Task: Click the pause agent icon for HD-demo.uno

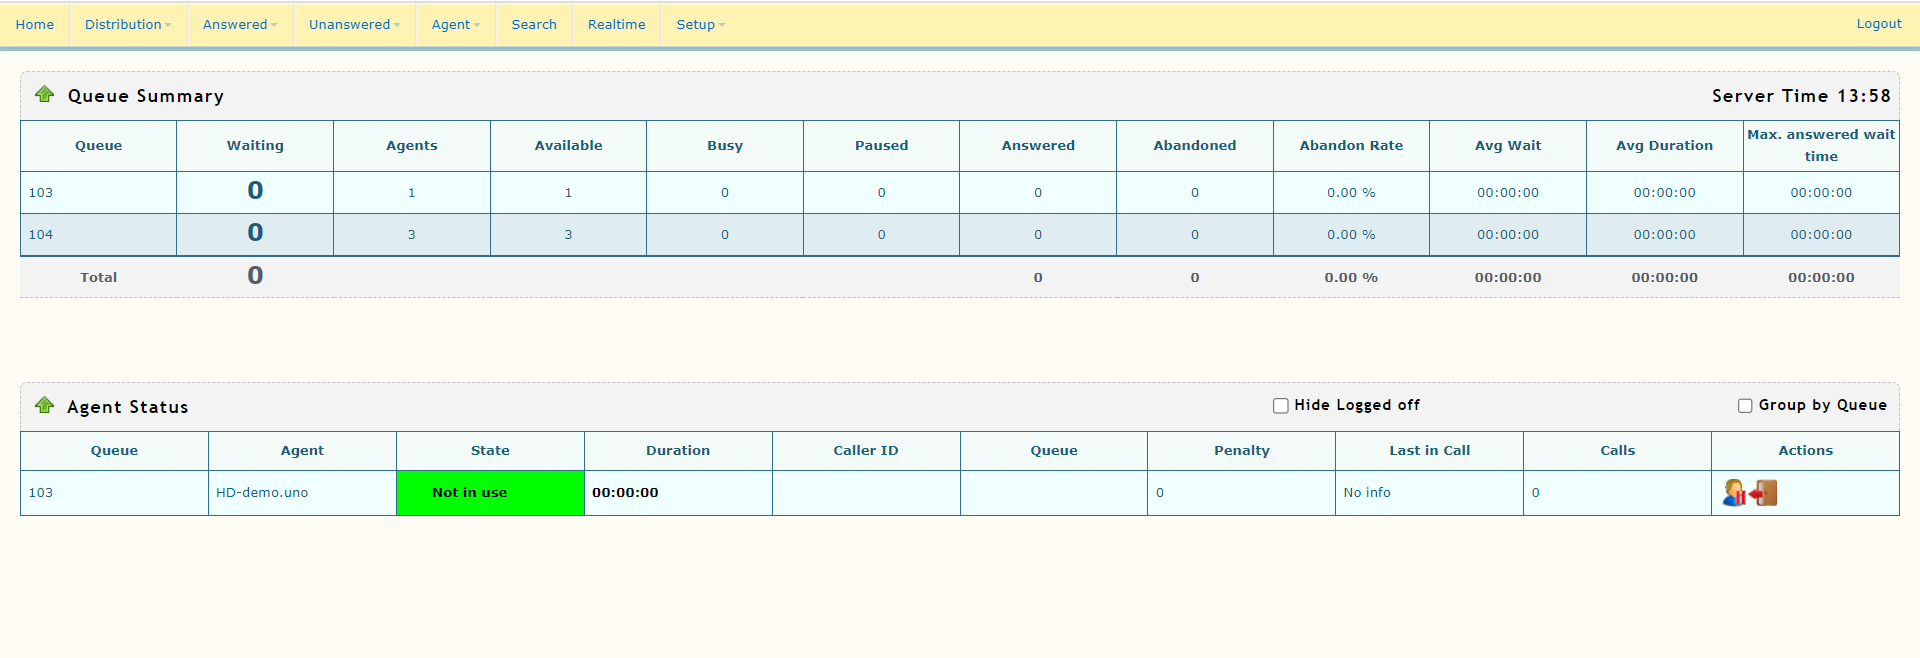Action: [x=1734, y=493]
